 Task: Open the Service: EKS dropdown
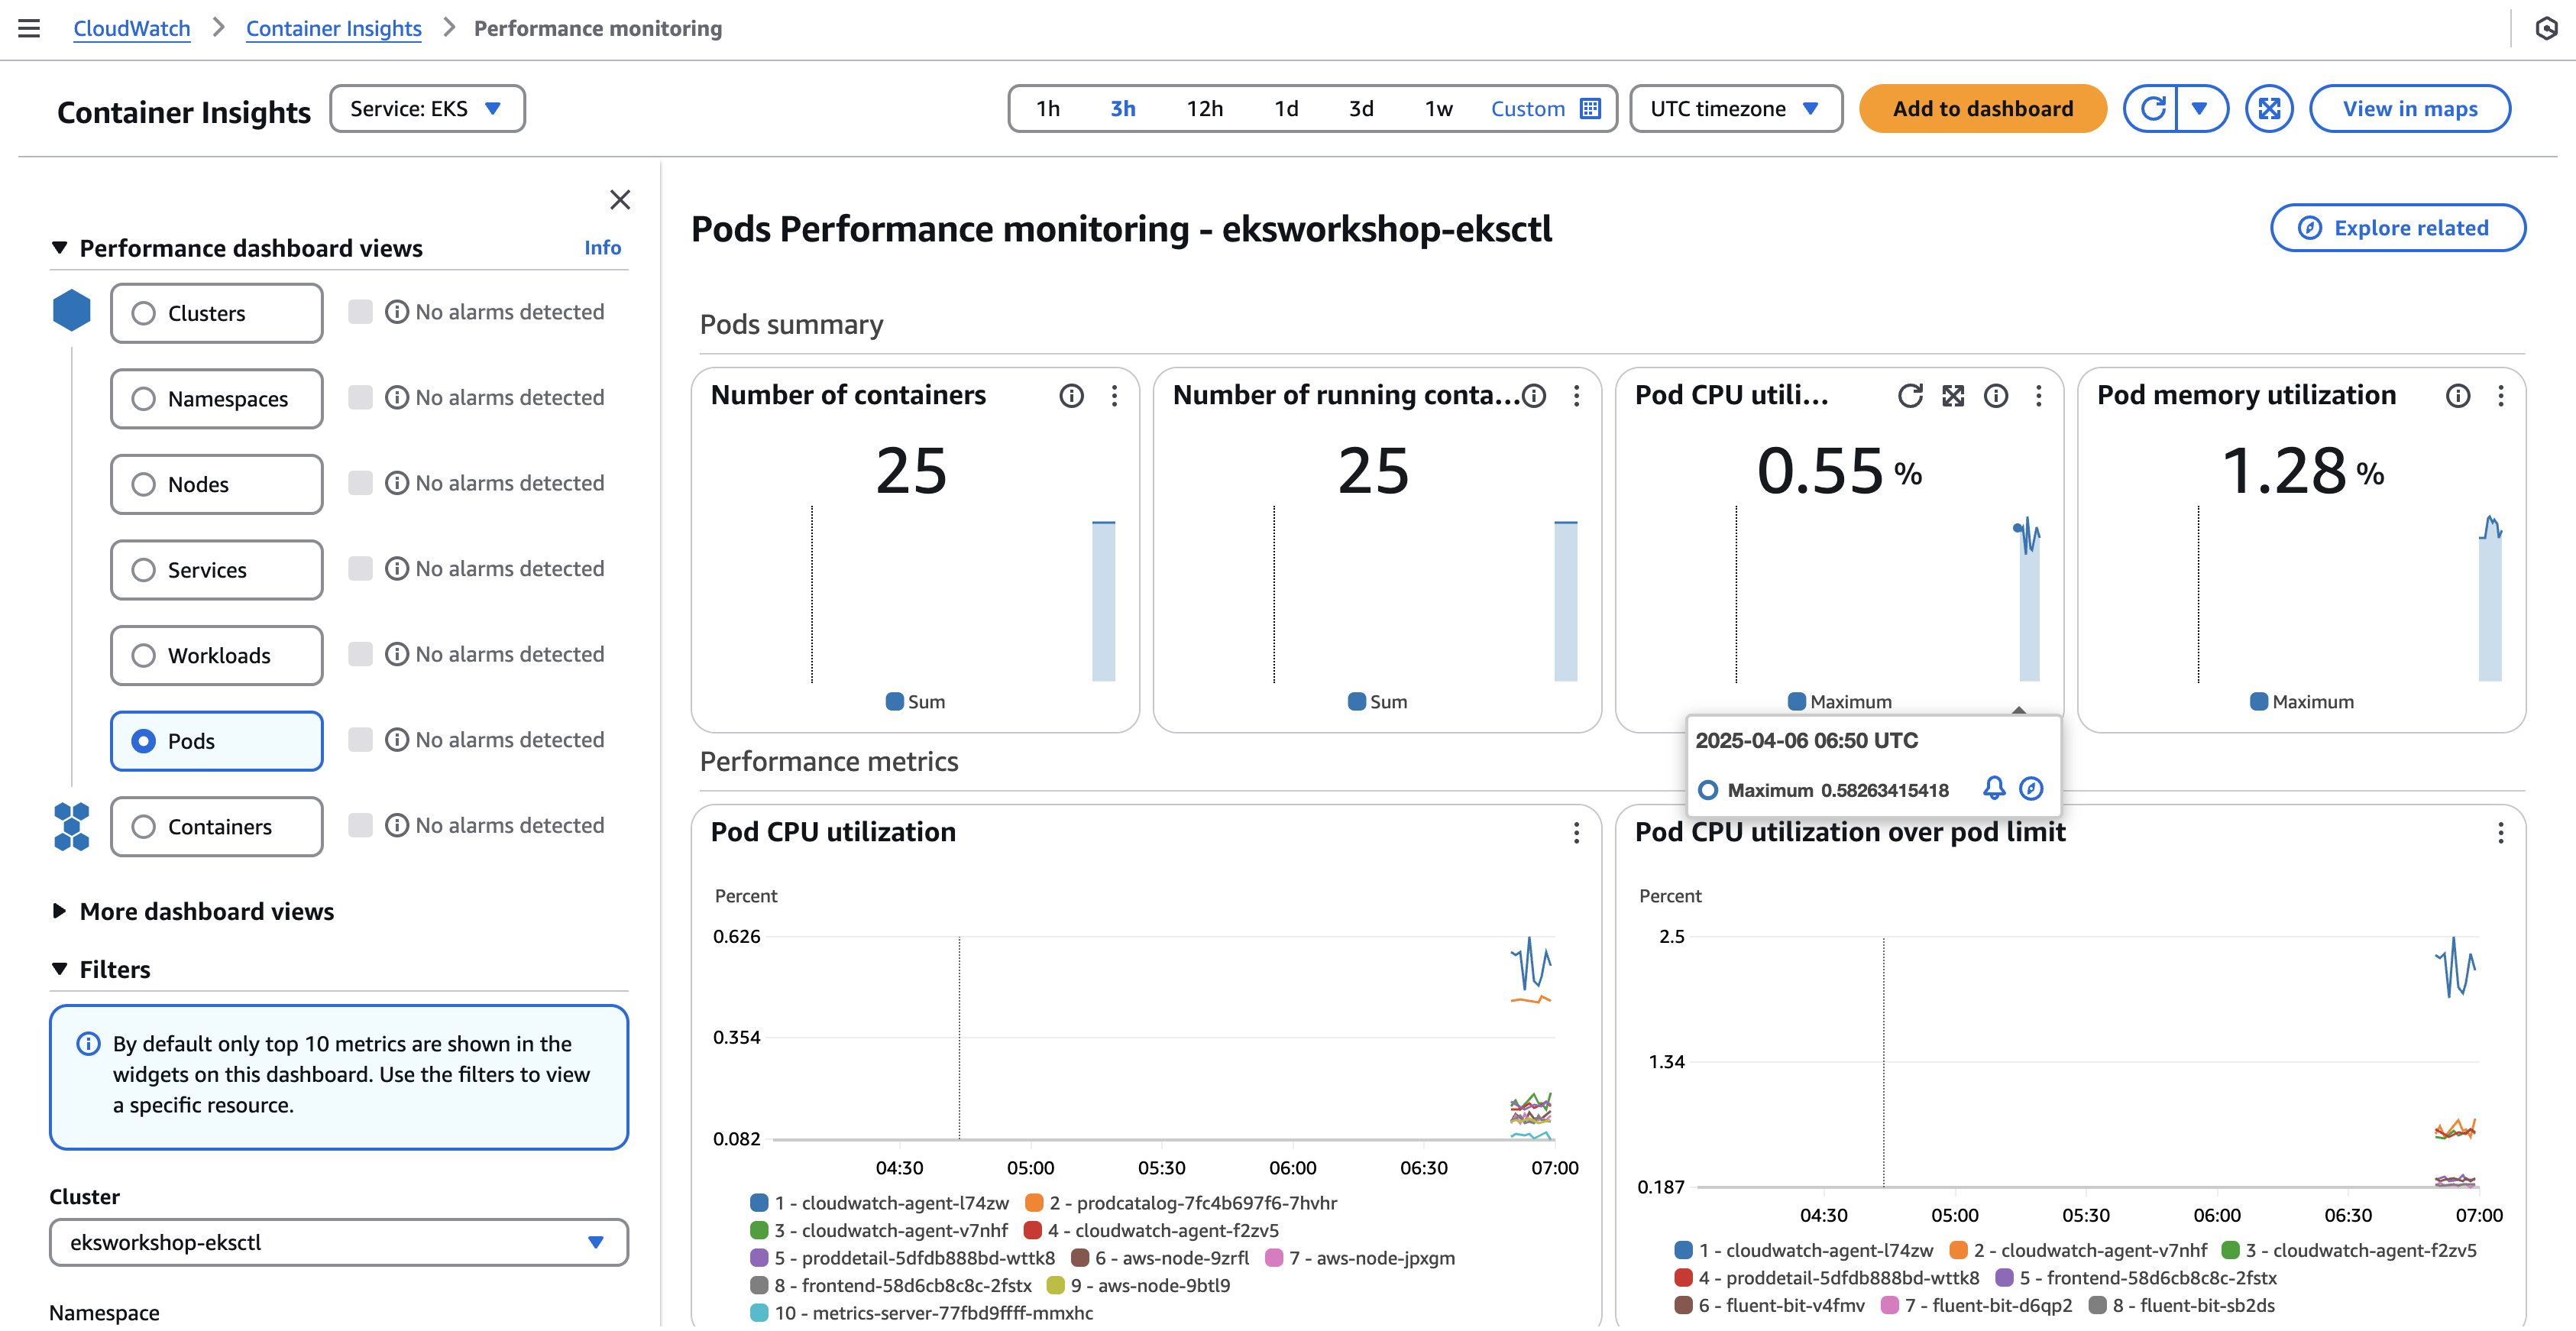click(427, 108)
